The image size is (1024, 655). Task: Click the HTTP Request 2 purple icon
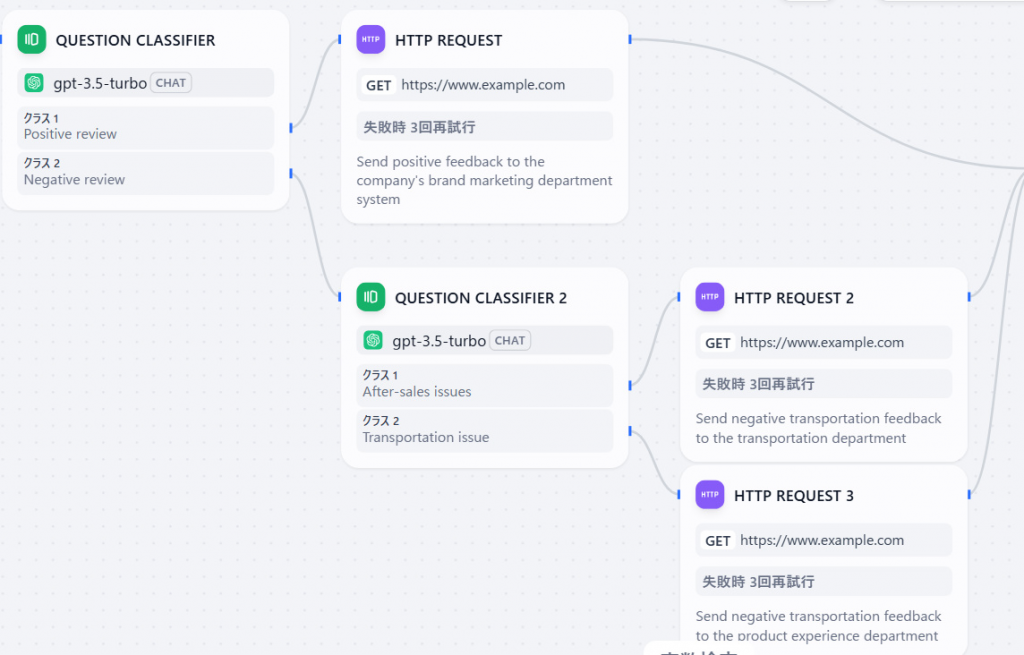tap(710, 297)
